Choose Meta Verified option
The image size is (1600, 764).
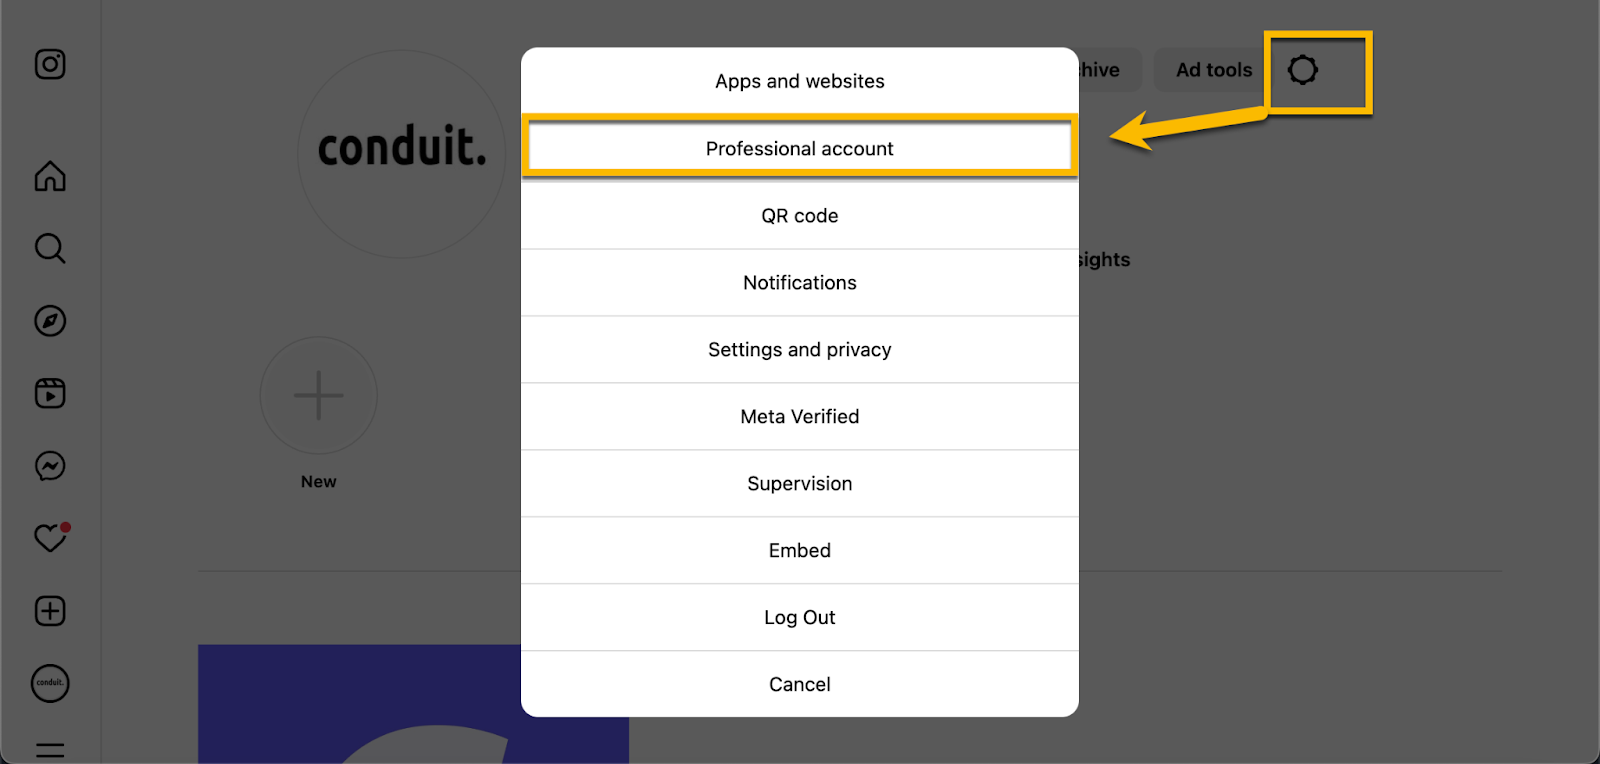tap(799, 417)
